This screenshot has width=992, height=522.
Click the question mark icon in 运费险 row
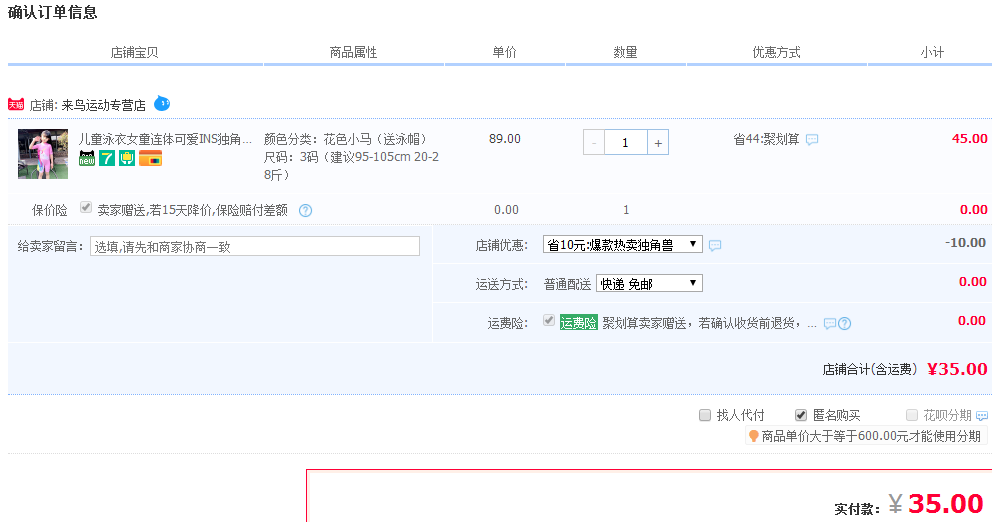click(x=845, y=324)
